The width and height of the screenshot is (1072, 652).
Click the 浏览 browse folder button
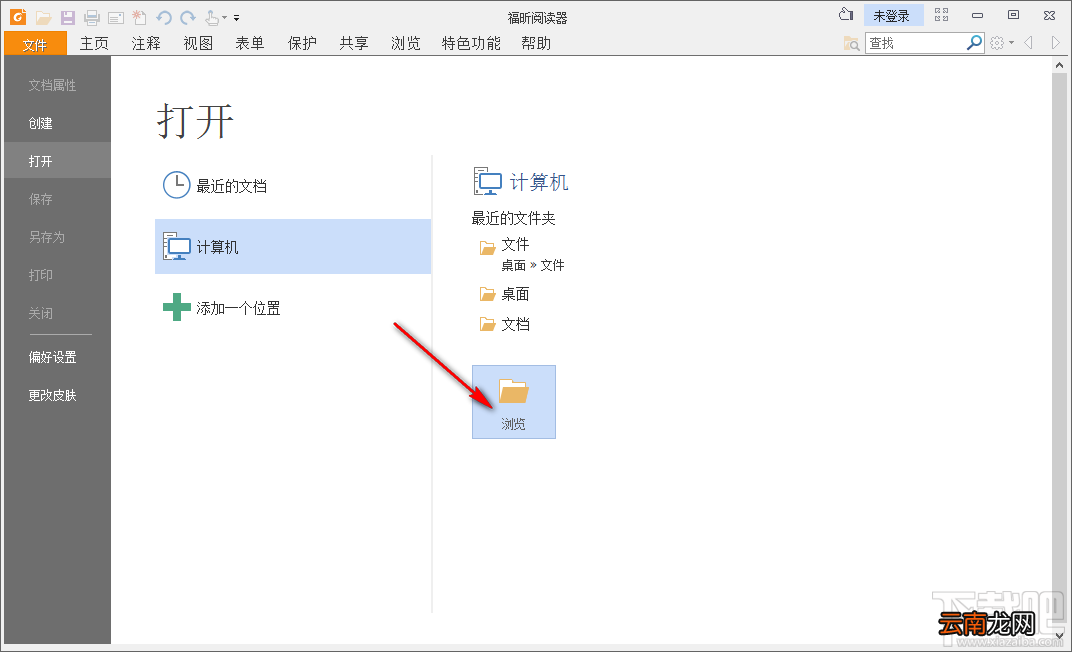513,402
